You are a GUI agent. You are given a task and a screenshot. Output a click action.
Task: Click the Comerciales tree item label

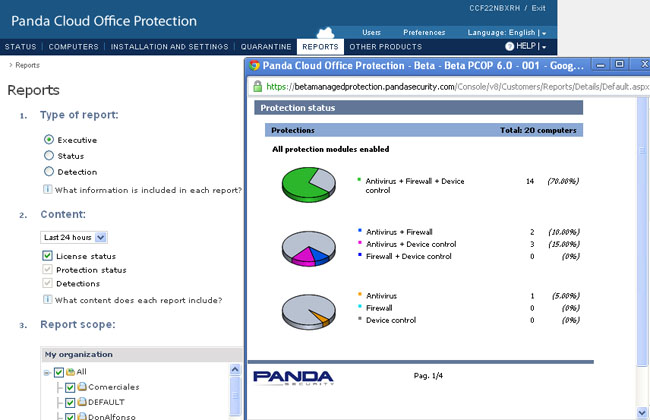click(114, 387)
